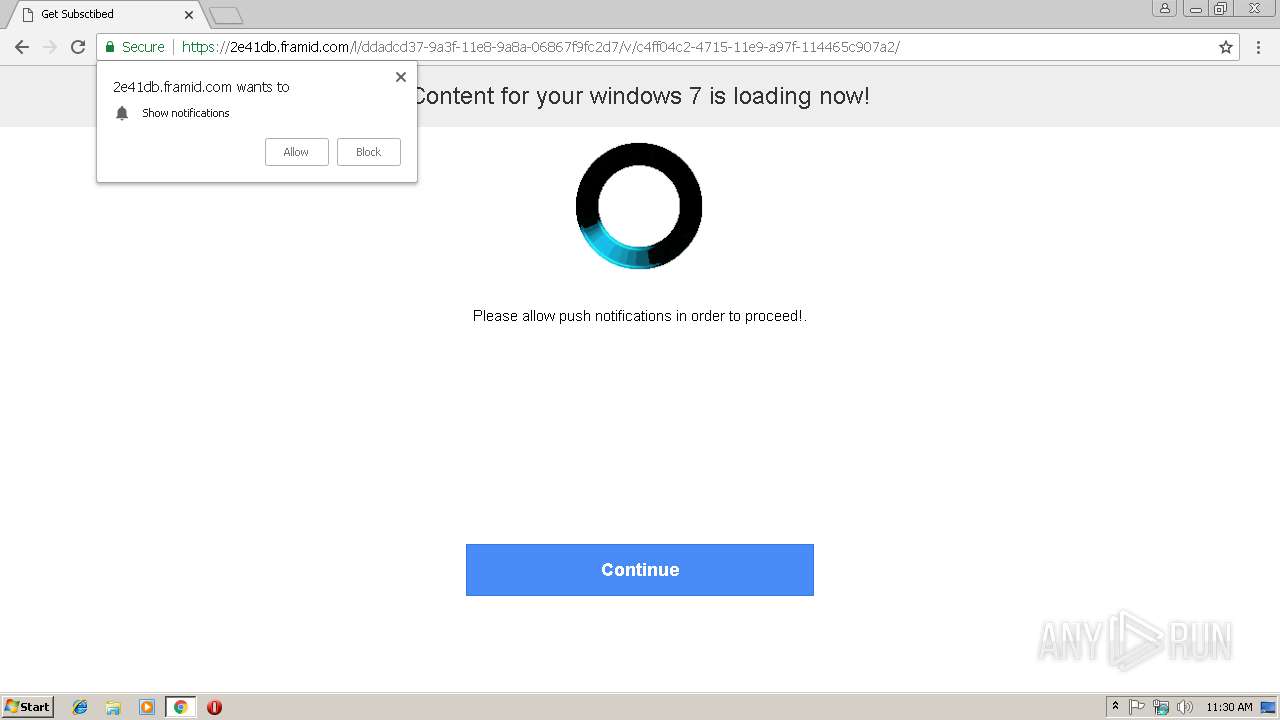1280x720 pixels.
Task: Open the Action Center flag icon
Action: click(1138, 707)
